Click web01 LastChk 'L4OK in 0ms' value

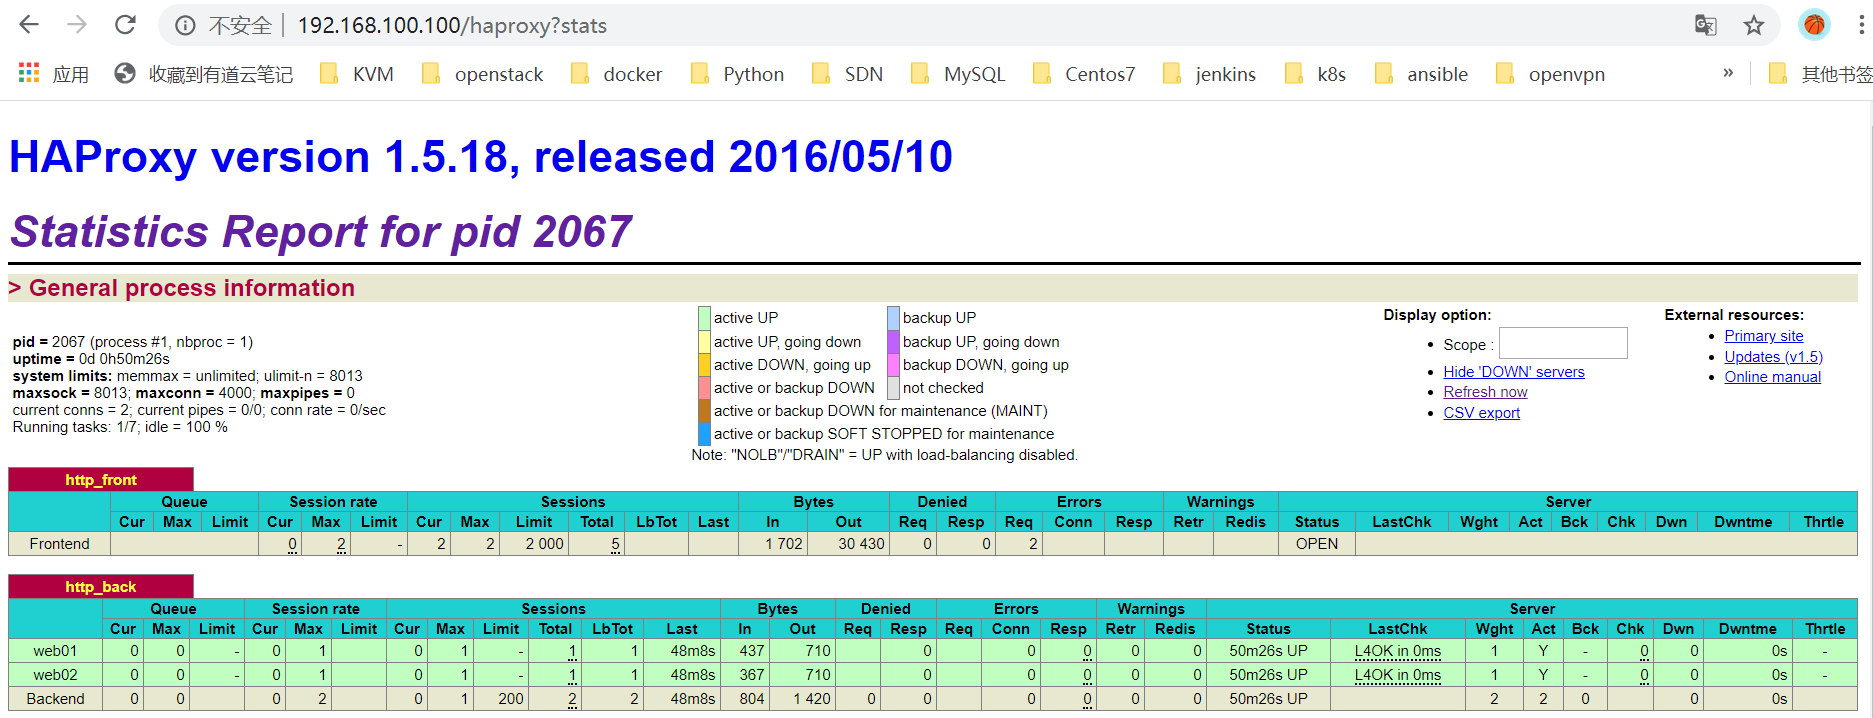[1397, 651]
